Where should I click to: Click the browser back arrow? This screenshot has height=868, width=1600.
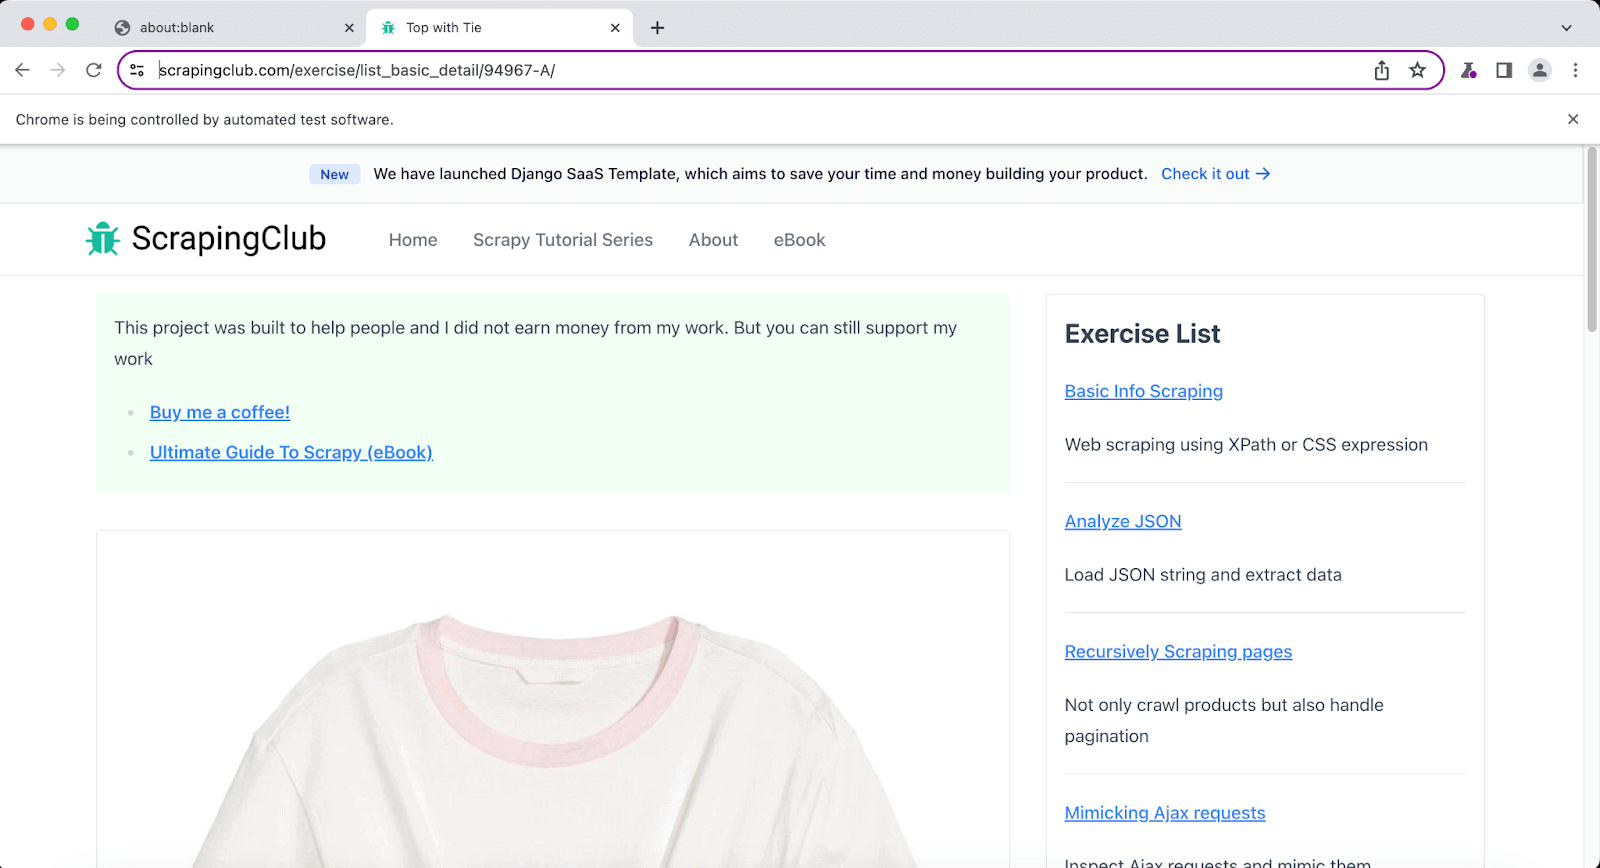[22, 70]
